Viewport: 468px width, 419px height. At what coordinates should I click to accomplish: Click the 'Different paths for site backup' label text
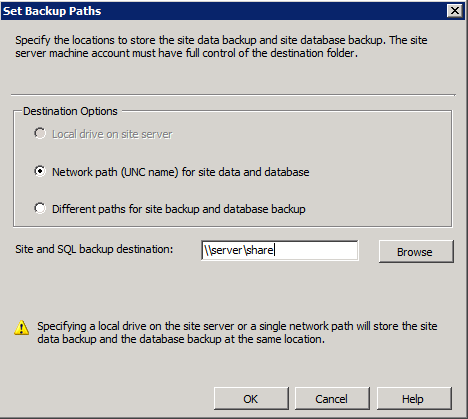[x=179, y=209]
